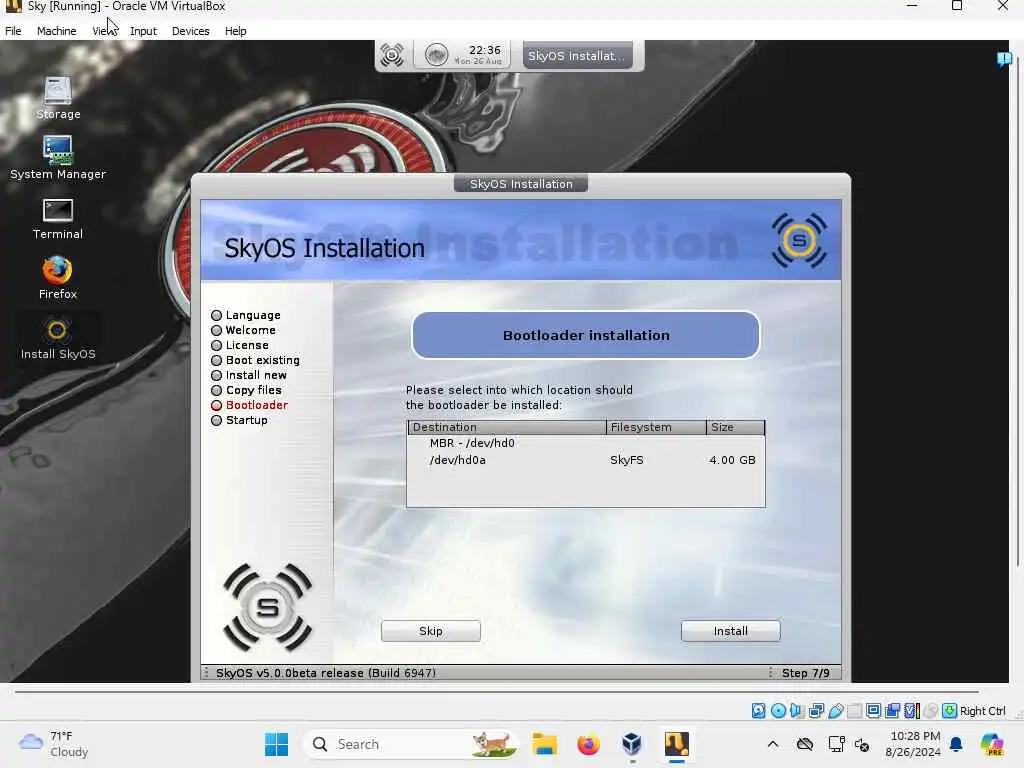This screenshot has height=768, width=1024.
Task: Open the View menu
Action: 103,31
